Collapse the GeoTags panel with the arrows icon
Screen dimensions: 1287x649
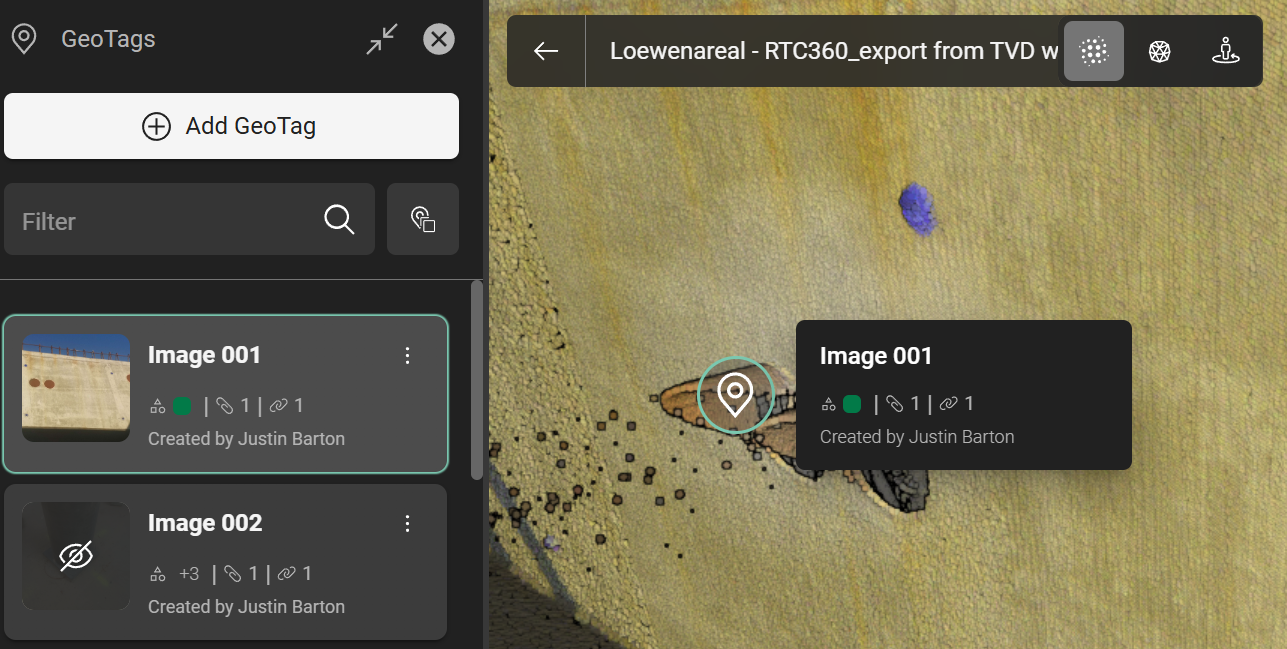[x=382, y=40]
